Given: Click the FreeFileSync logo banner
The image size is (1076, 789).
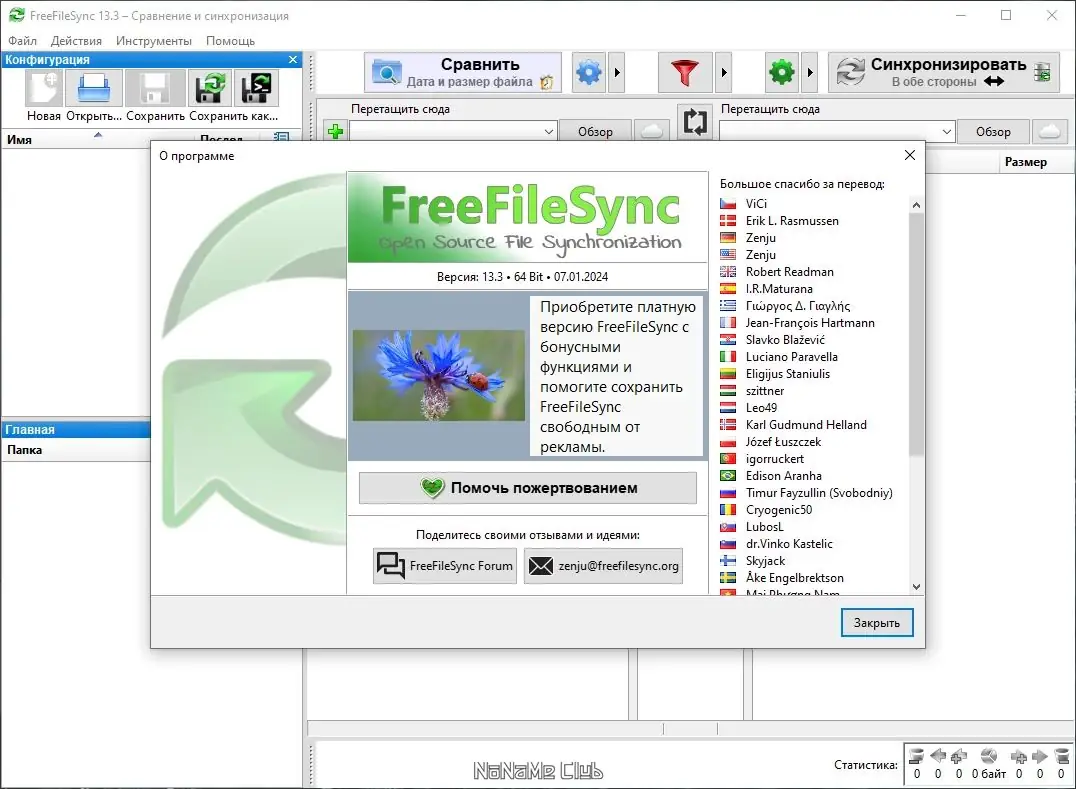Looking at the screenshot, I should pos(528,217).
